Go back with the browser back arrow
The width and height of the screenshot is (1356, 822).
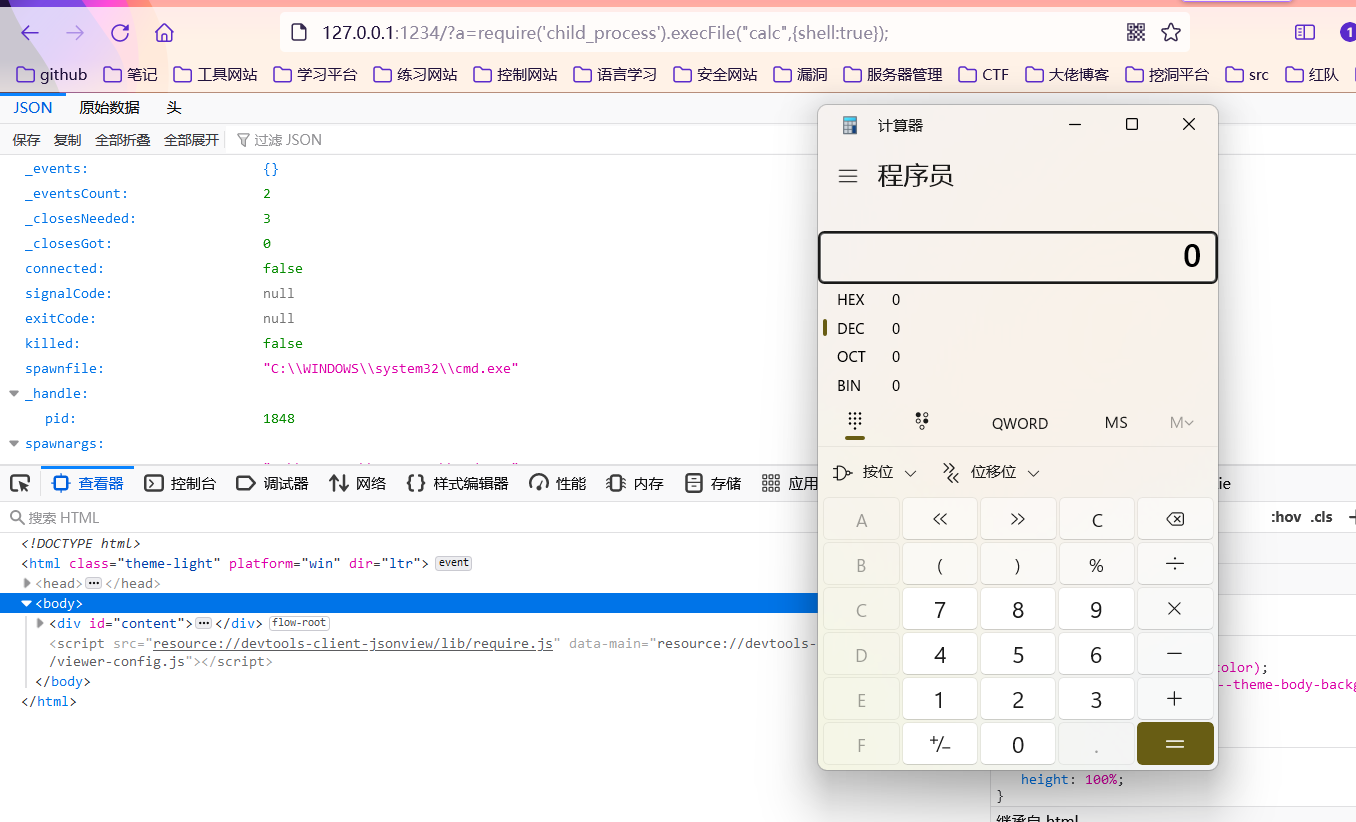(30, 33)
